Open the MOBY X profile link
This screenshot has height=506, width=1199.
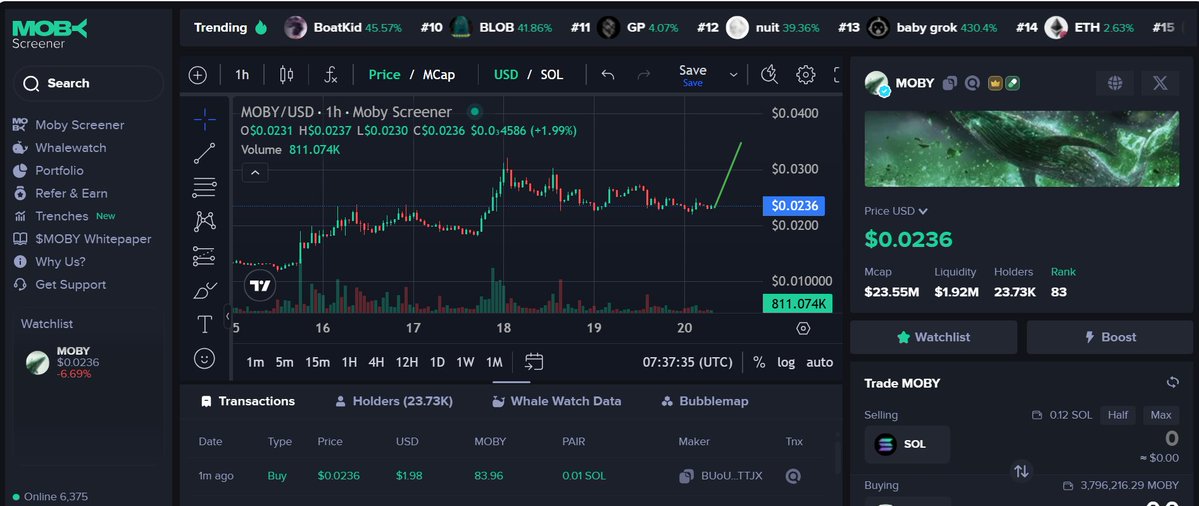coord(1160,83)
